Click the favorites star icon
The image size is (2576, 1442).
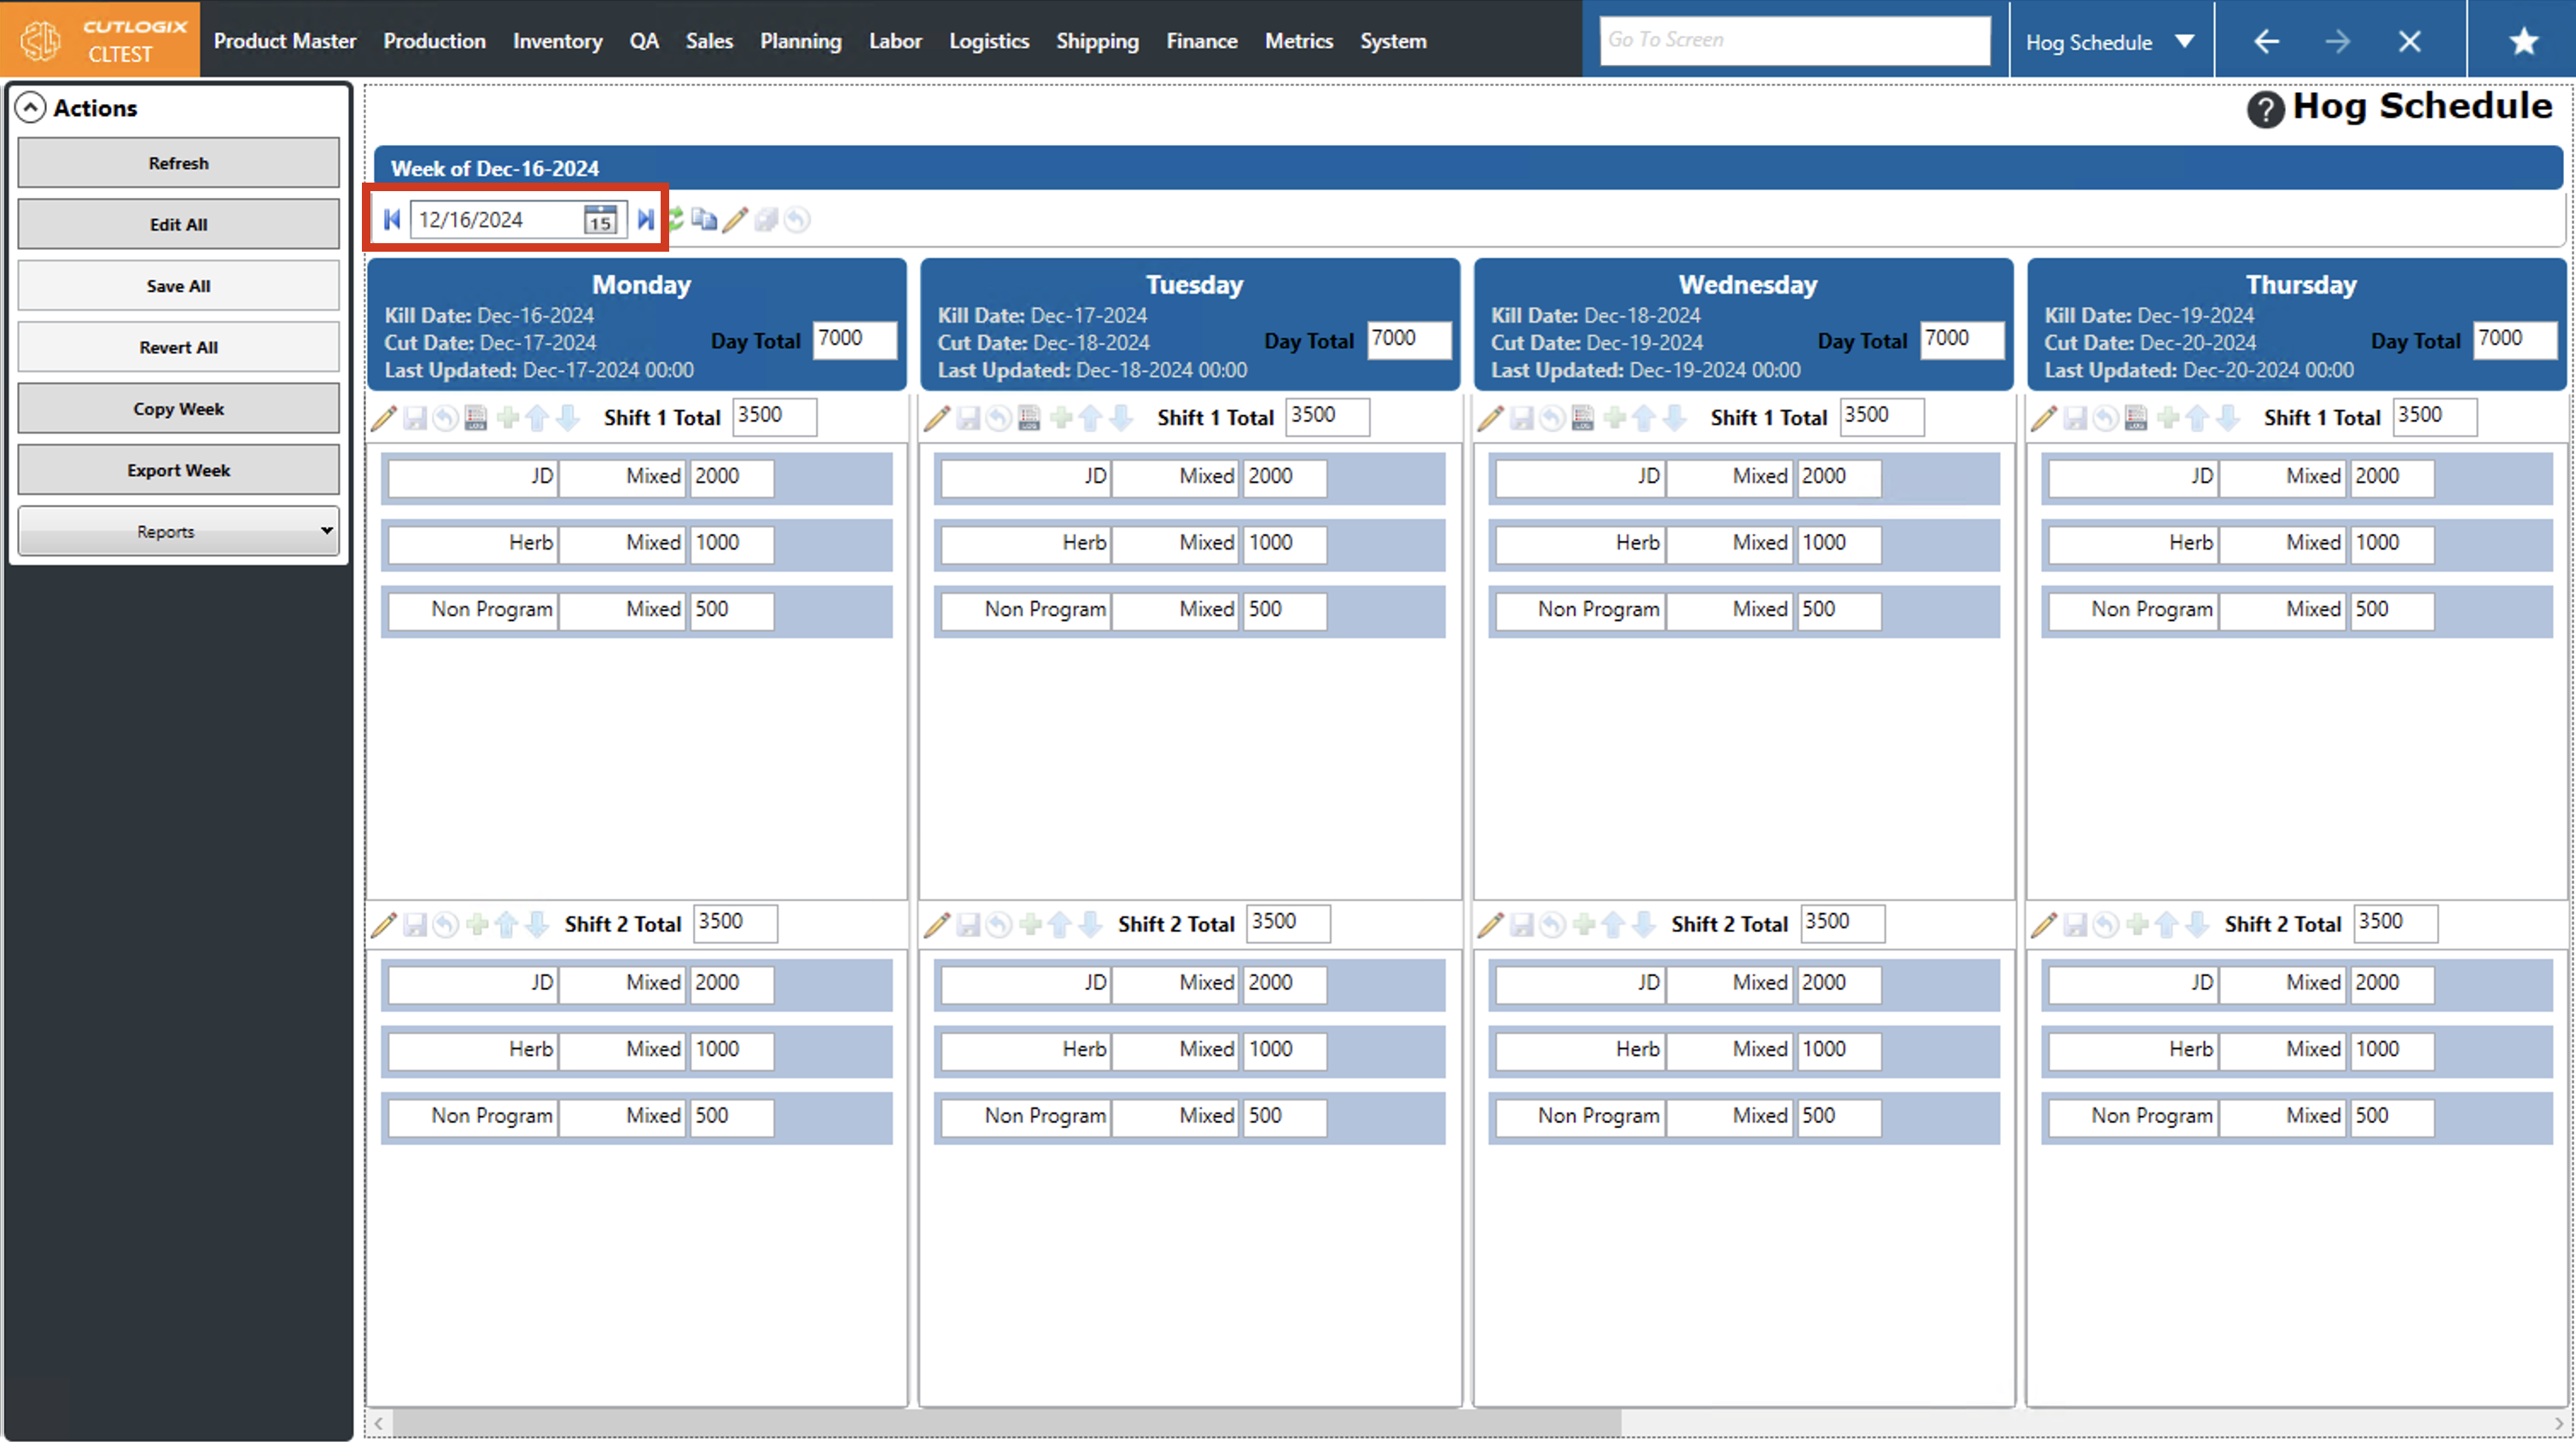(x=2523, y=41)
